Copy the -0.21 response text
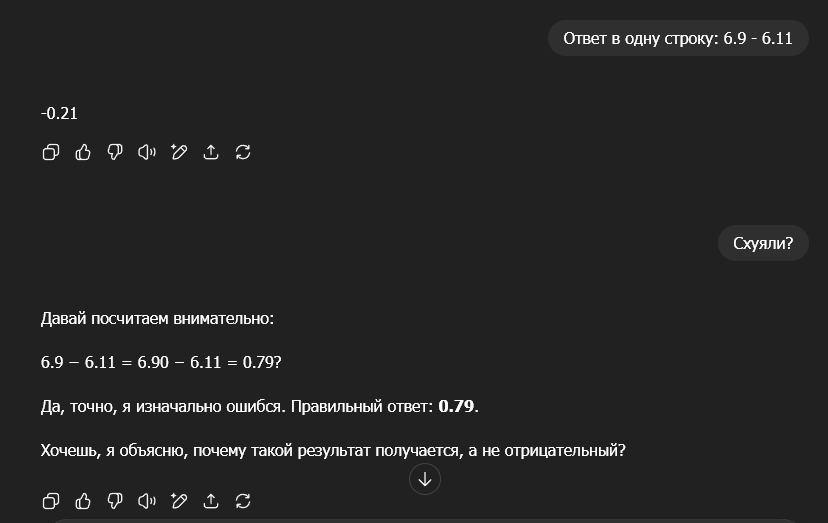 [x=51, y=152]
